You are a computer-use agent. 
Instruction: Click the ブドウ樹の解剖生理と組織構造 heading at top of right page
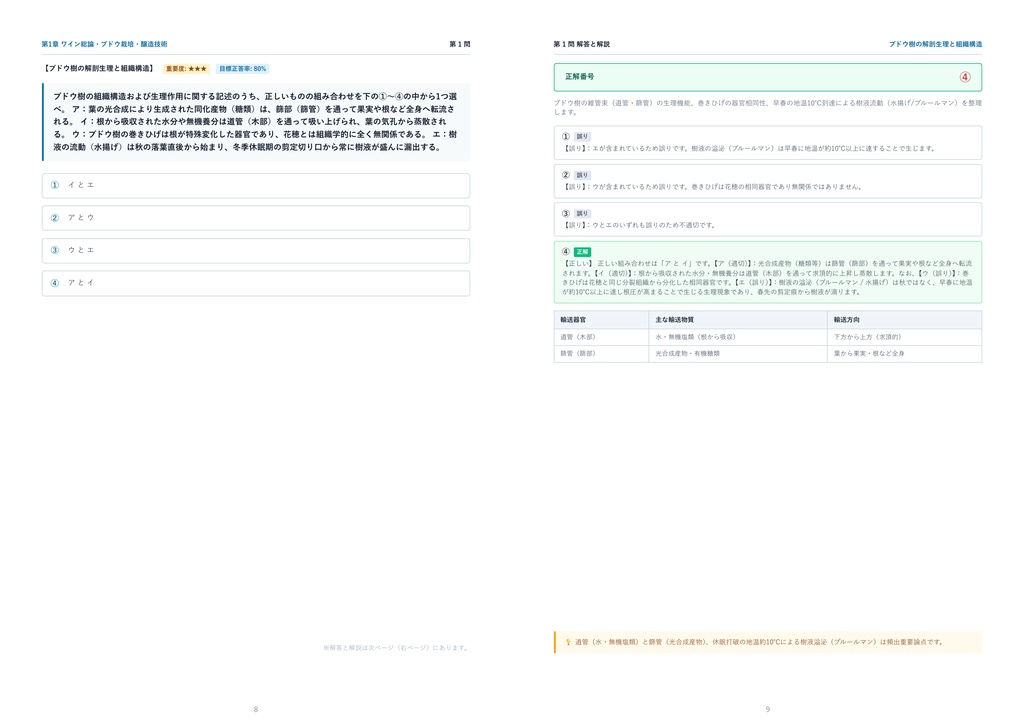935,44
